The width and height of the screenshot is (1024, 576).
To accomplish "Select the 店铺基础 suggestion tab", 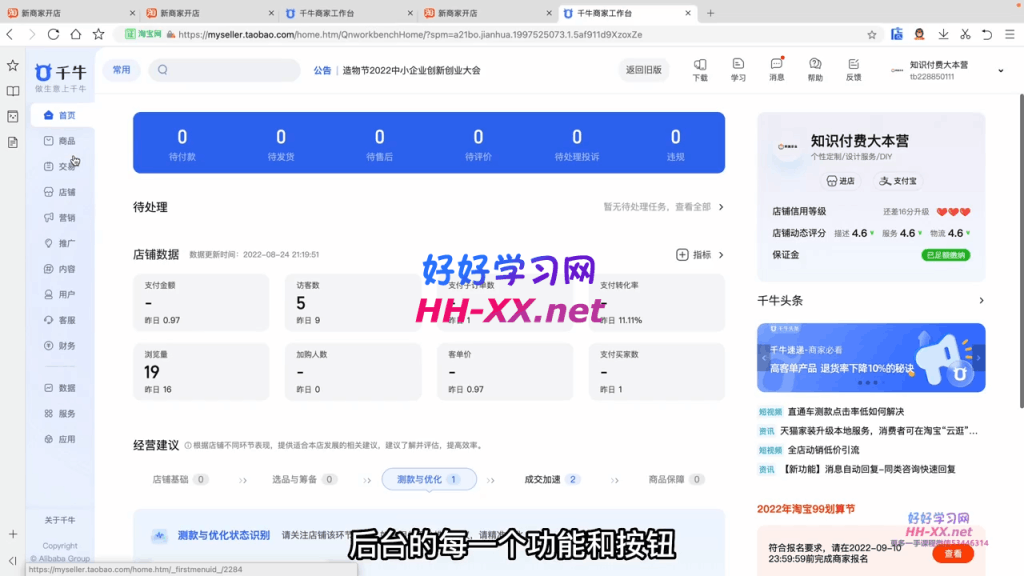I will pyautogui.click(x=180, y=479).
